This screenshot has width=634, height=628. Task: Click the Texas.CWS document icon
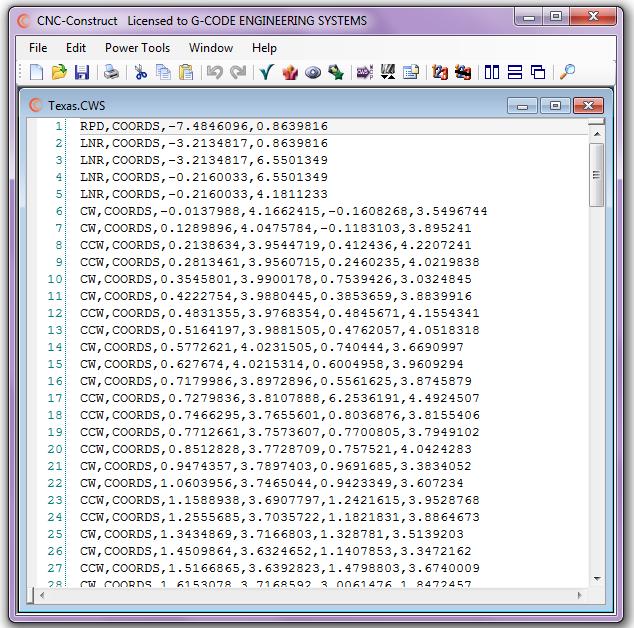pyautogui.click(x=36, y=106)
